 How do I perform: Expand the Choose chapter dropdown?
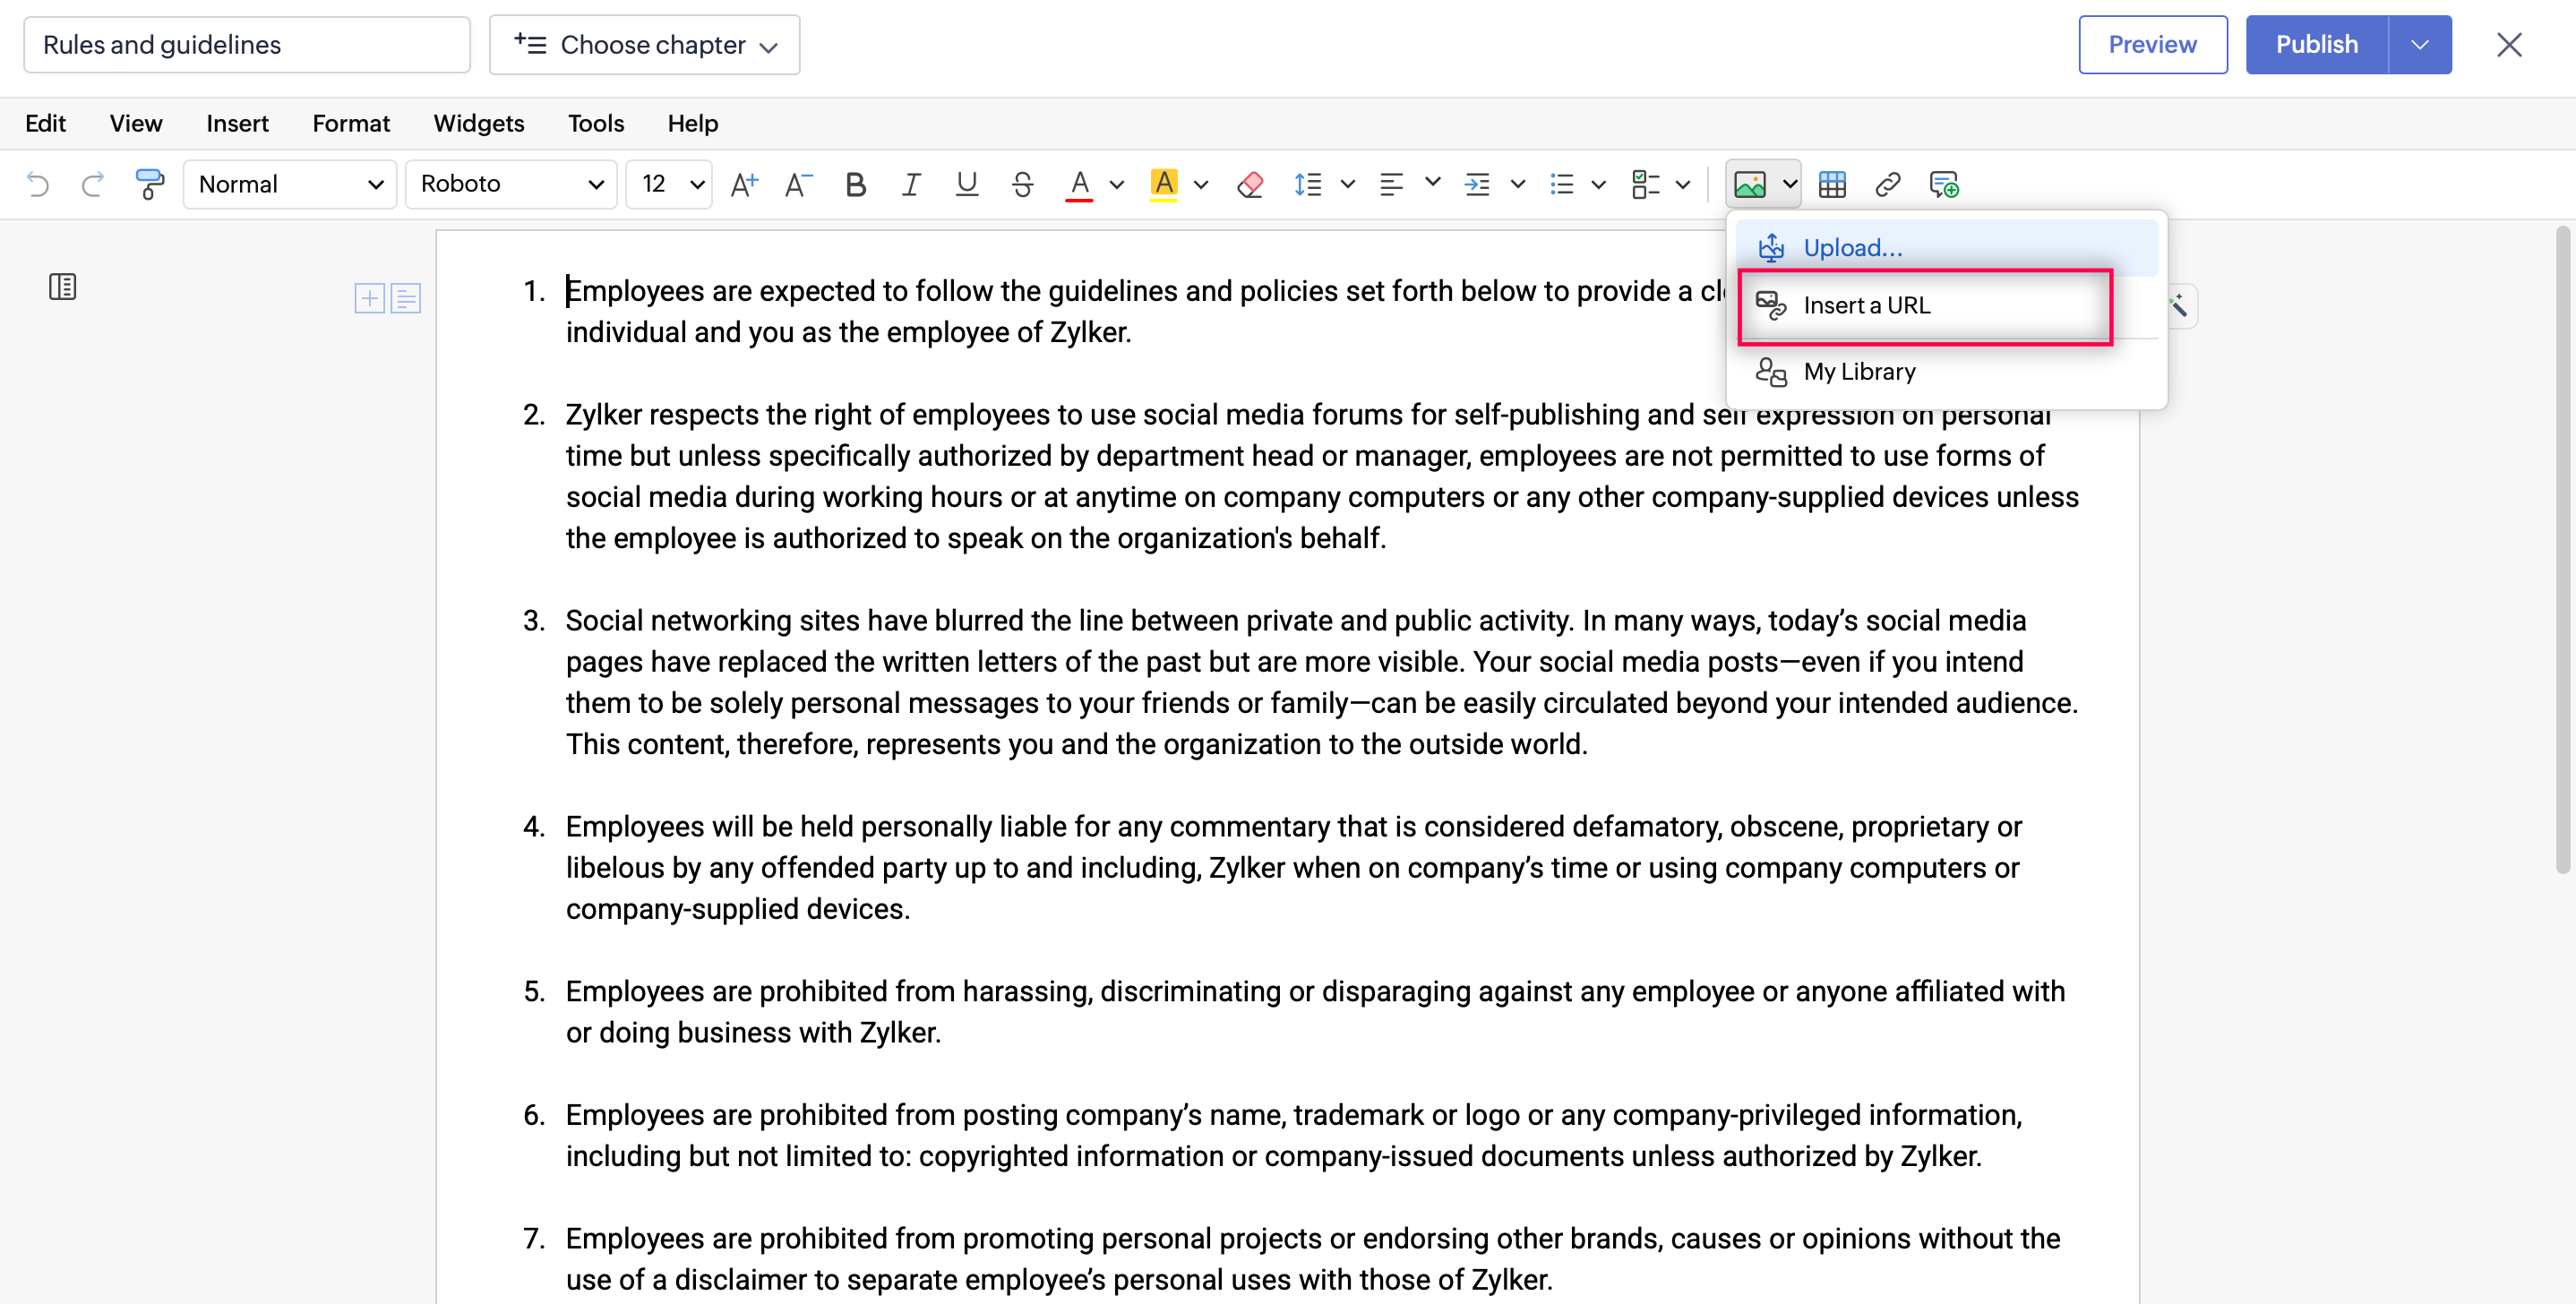click(x=644, y=45)
